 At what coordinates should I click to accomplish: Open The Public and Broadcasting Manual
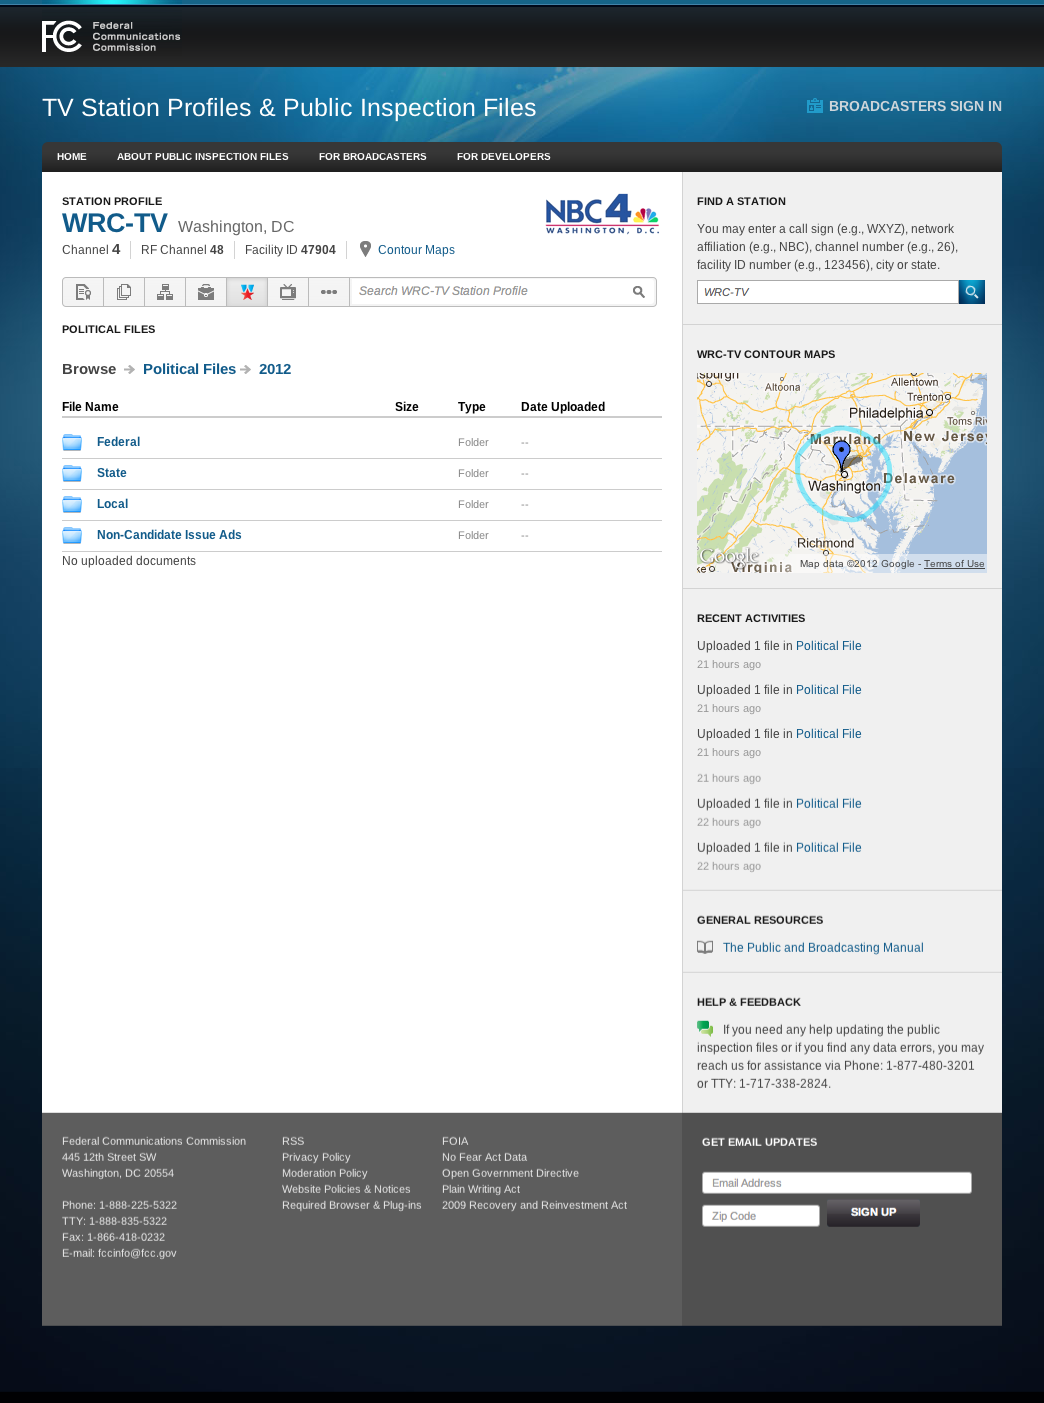click(823, 948)
